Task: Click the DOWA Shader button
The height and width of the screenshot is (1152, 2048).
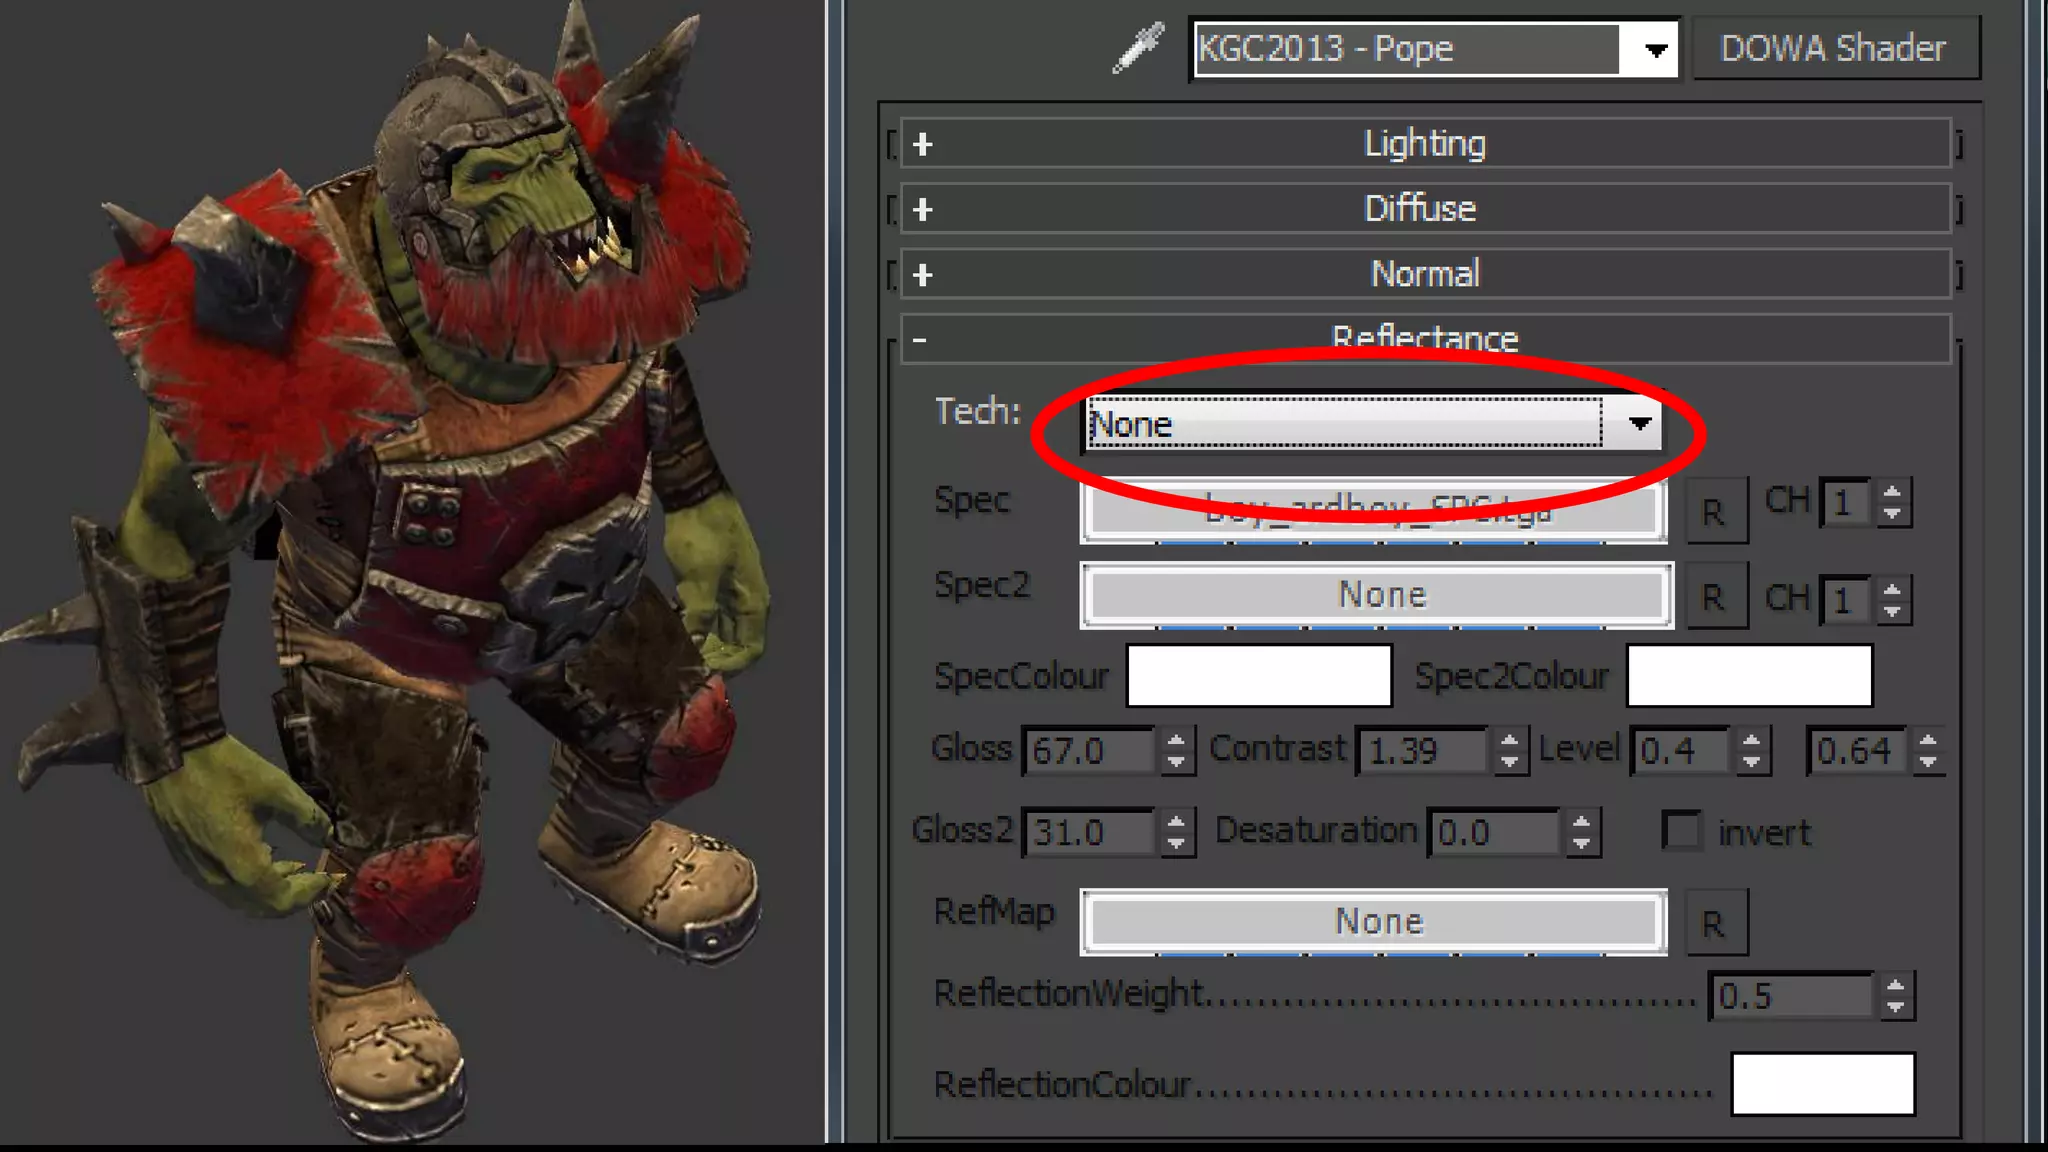Action: click(x=1834, y=48)
